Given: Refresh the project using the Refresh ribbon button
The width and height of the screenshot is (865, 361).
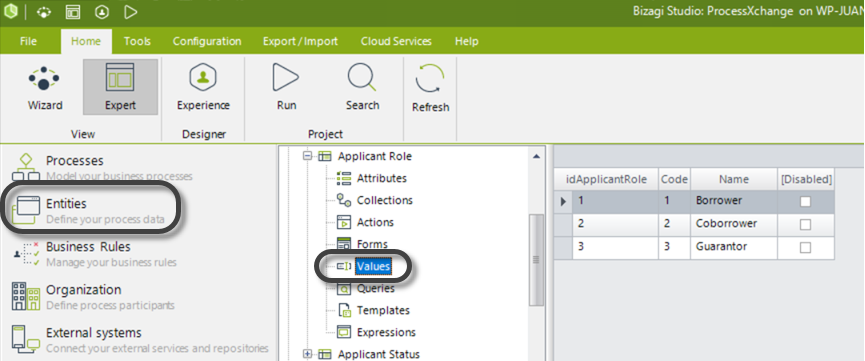Looking at the screenshot, I should click(430, 88).
